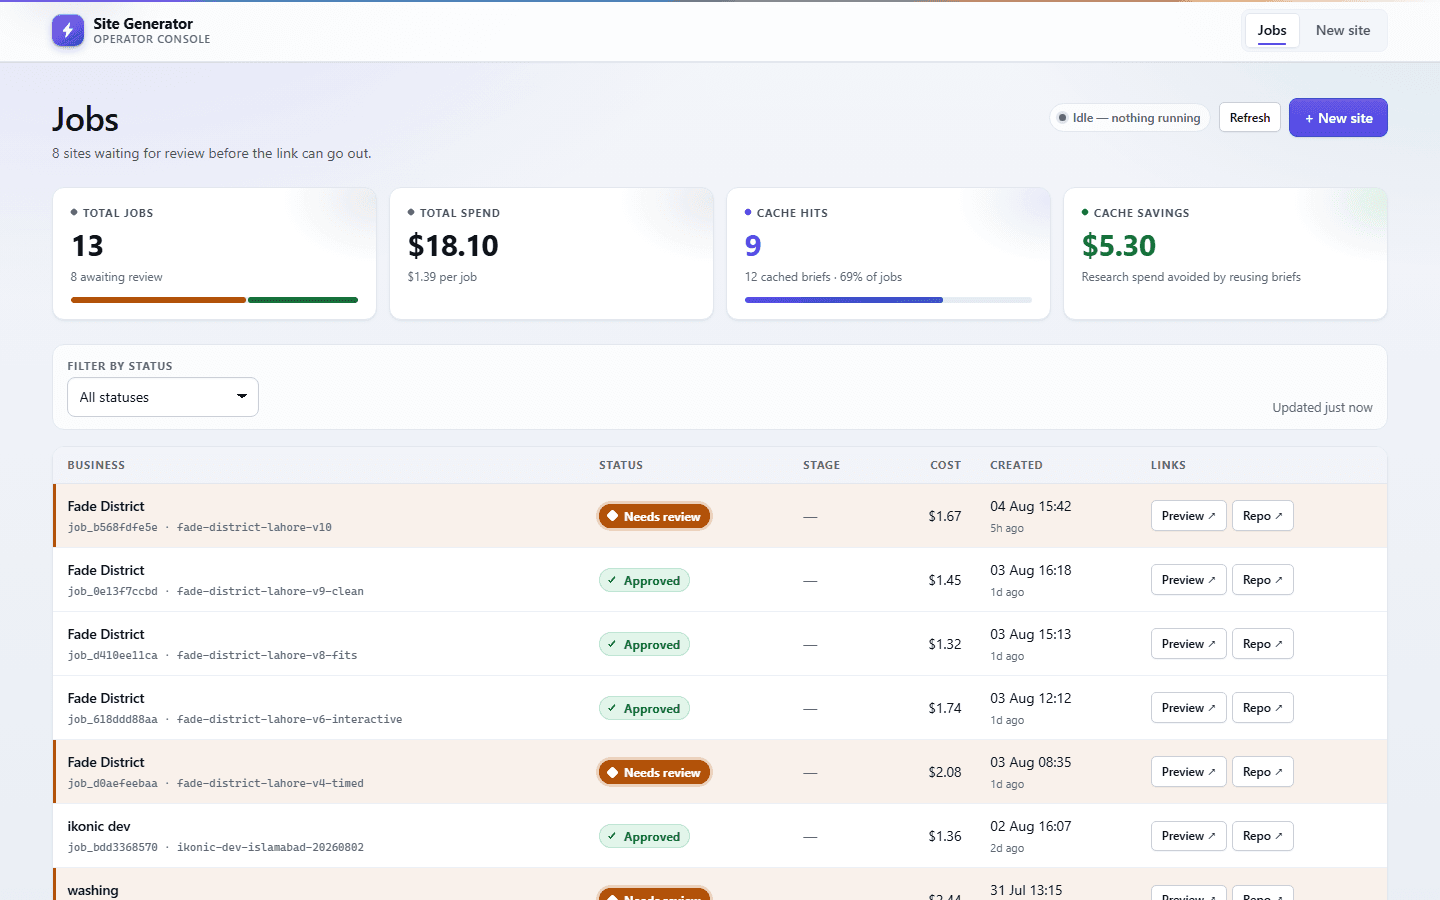Click the Created column header
This screenshot has height=900, width=1440.
tap(1016, 465)
